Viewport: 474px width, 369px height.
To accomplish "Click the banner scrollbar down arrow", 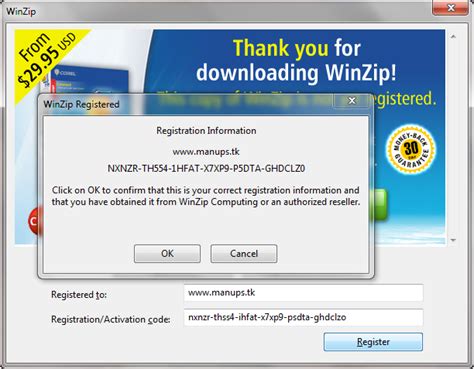I will [x=453, y=240].
